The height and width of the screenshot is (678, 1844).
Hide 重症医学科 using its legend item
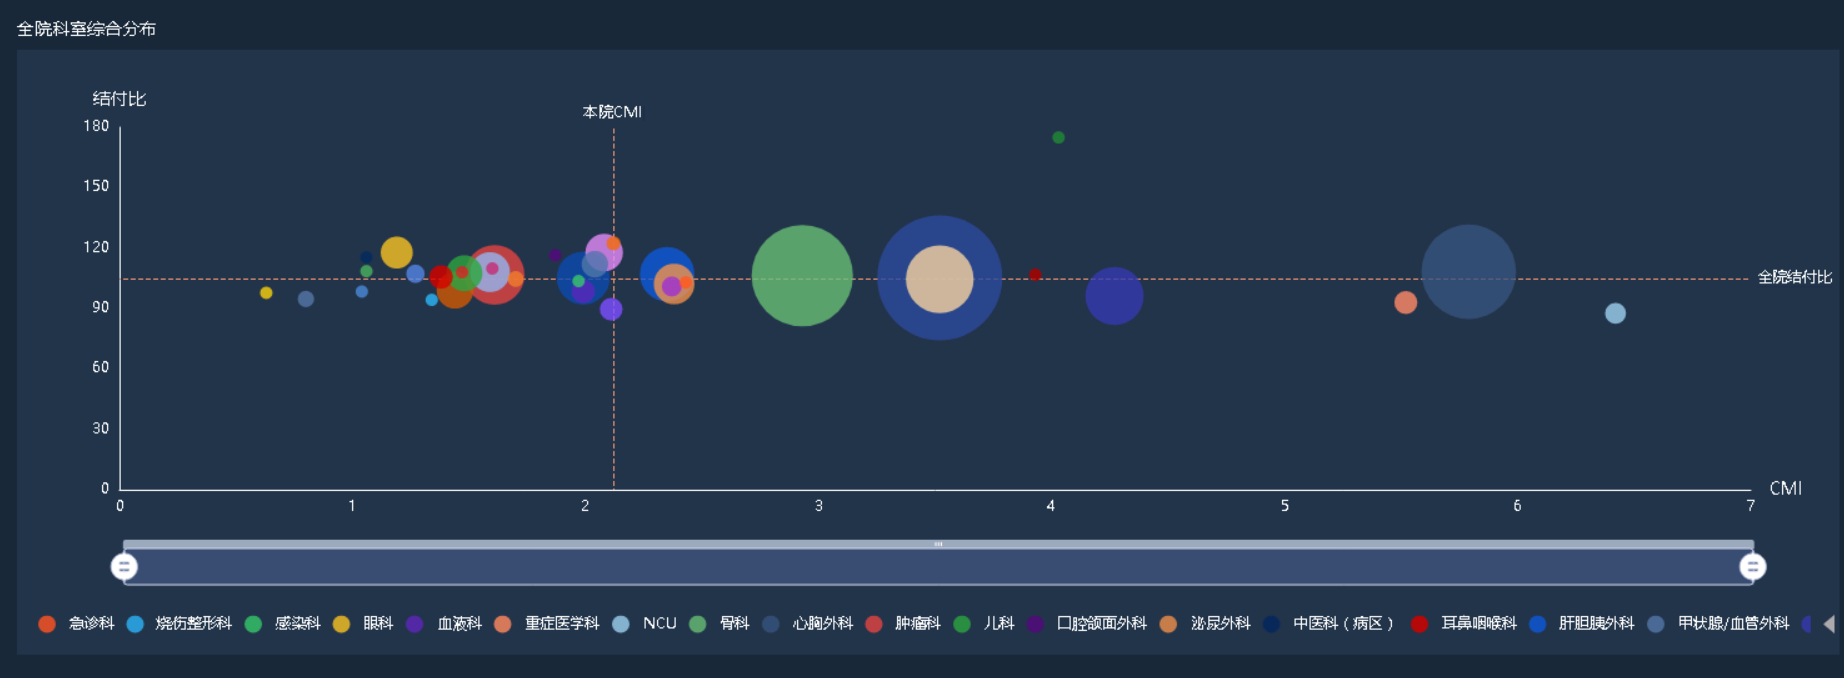547,624
